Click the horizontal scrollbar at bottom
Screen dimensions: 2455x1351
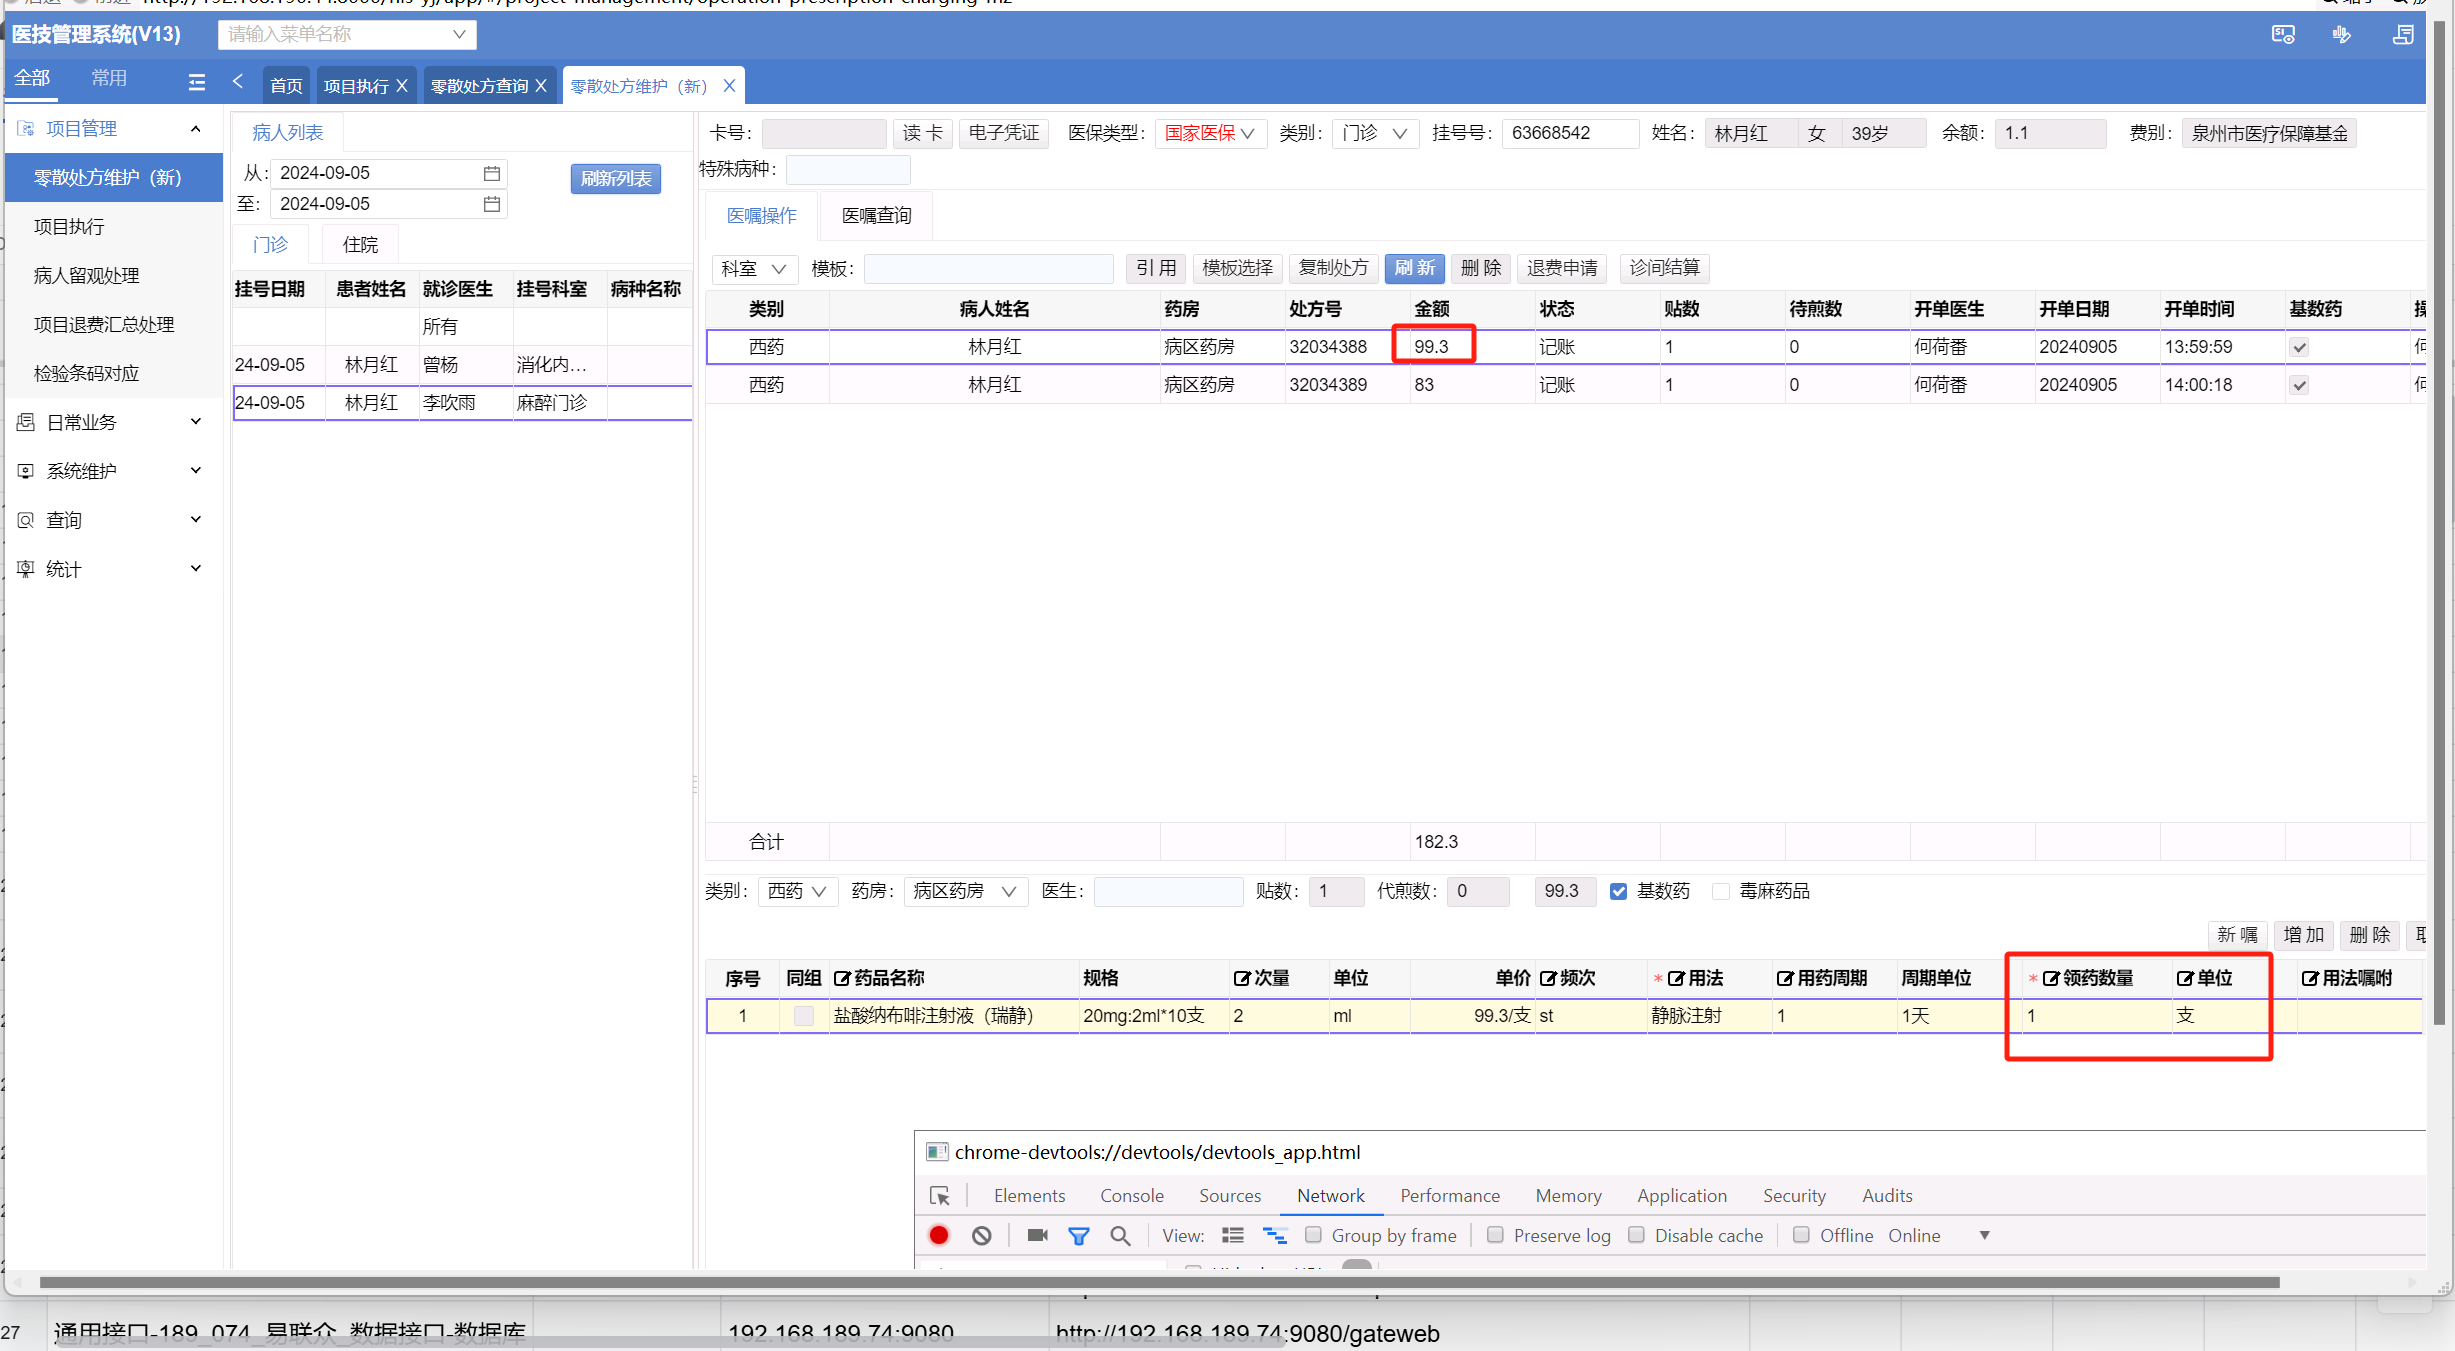pos(1158,1282)
